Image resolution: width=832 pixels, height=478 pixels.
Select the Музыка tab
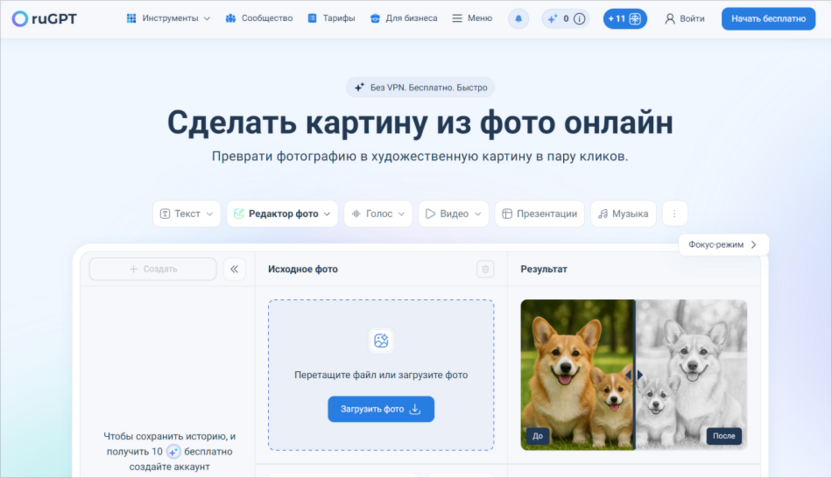point(623,214)
